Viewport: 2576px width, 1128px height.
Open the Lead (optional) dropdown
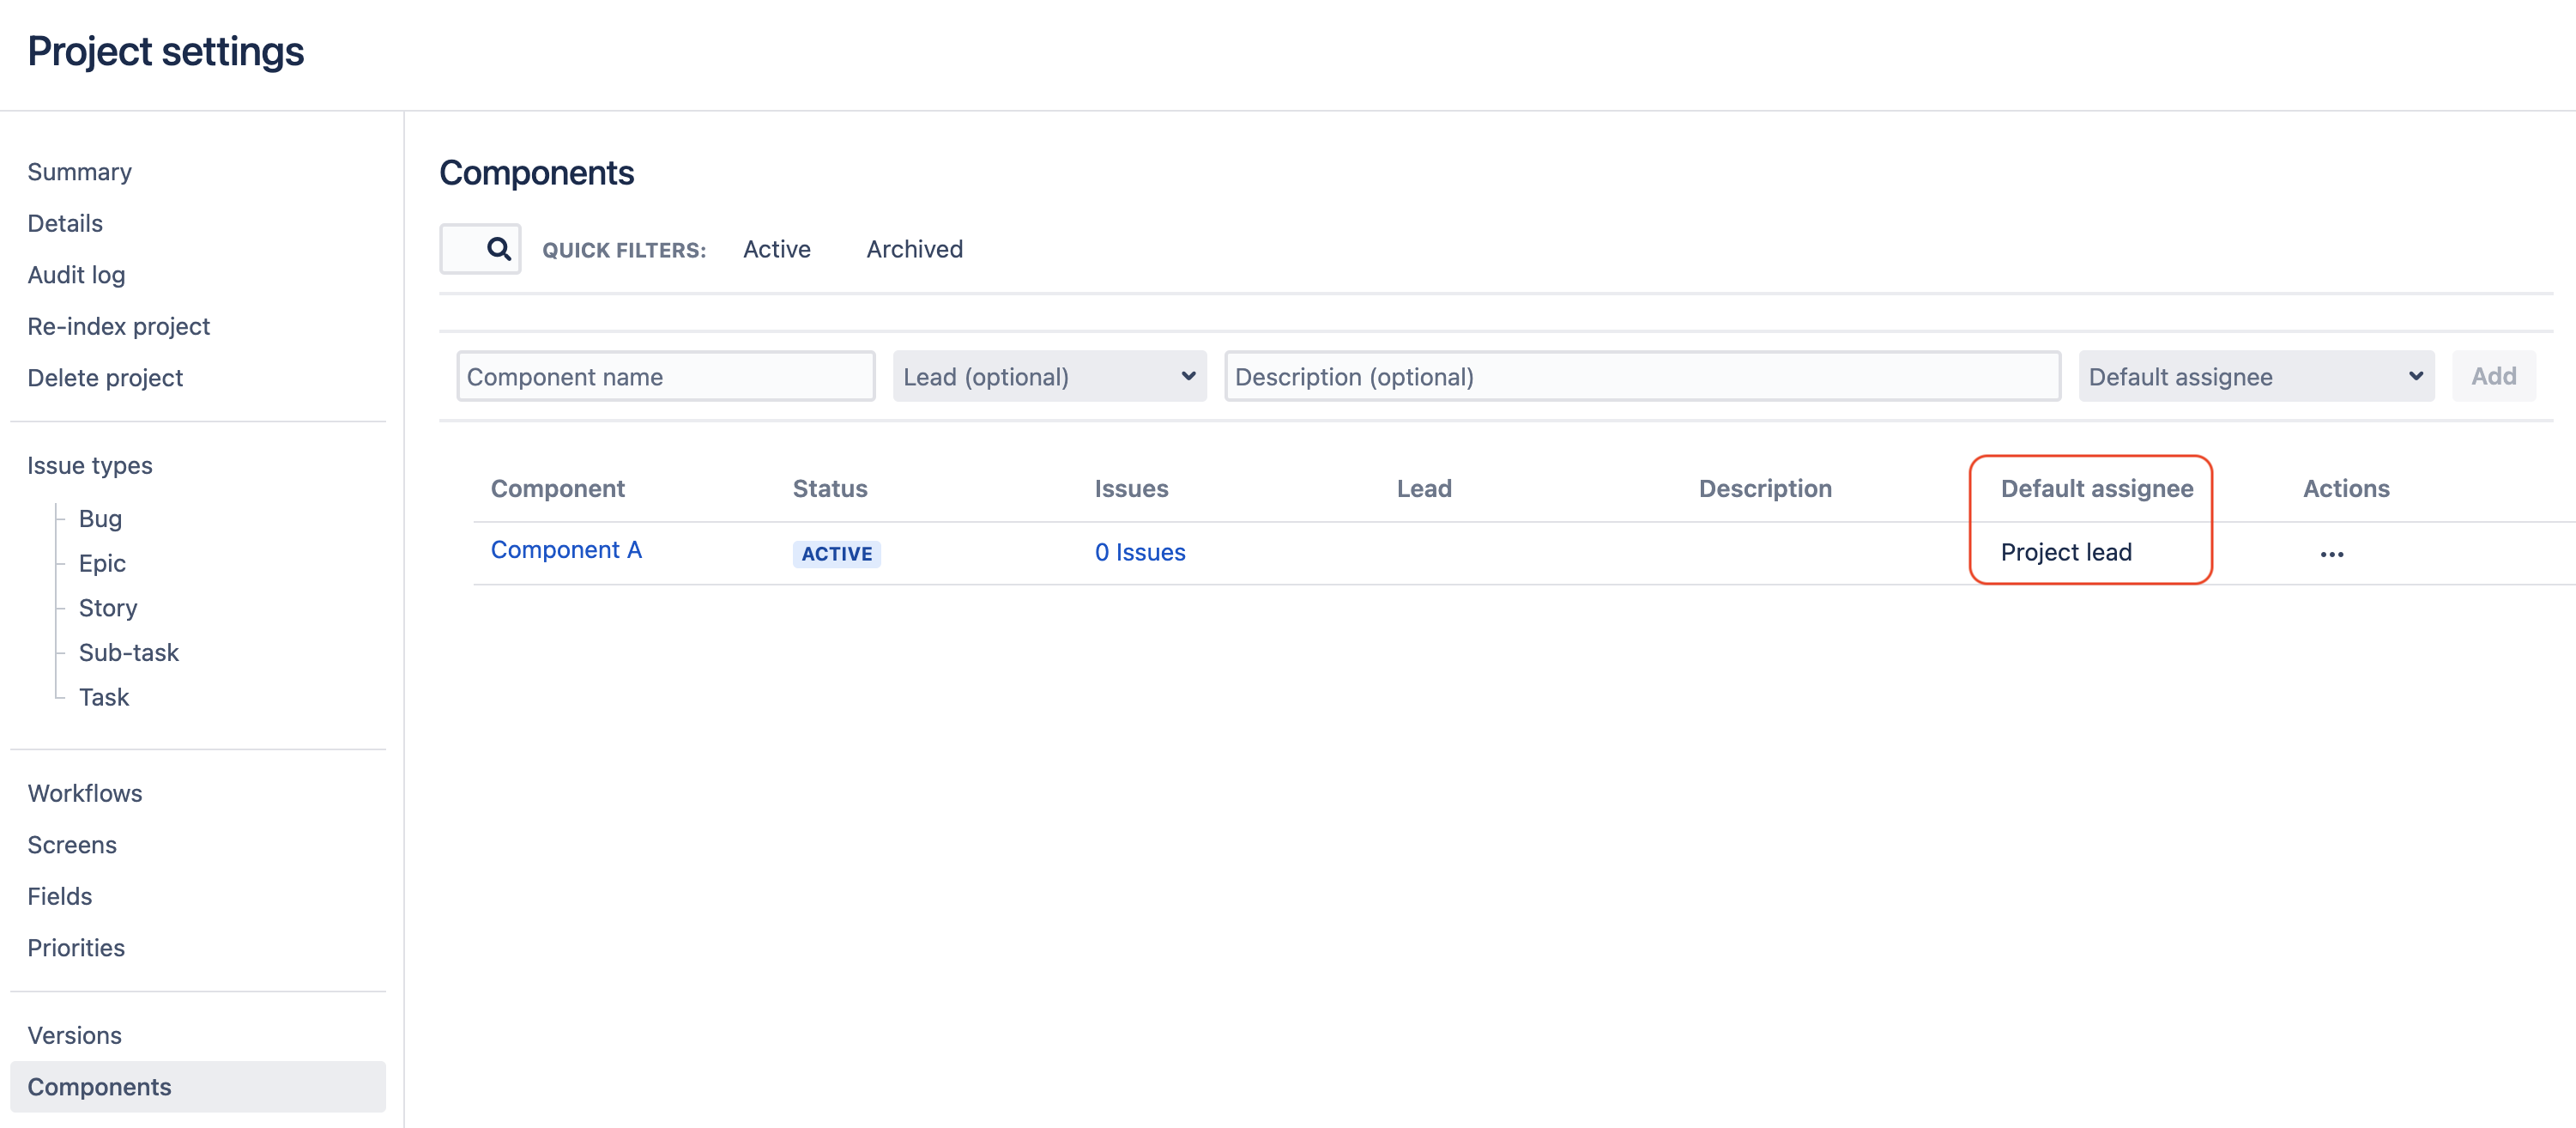click(x=1048, y=376)
